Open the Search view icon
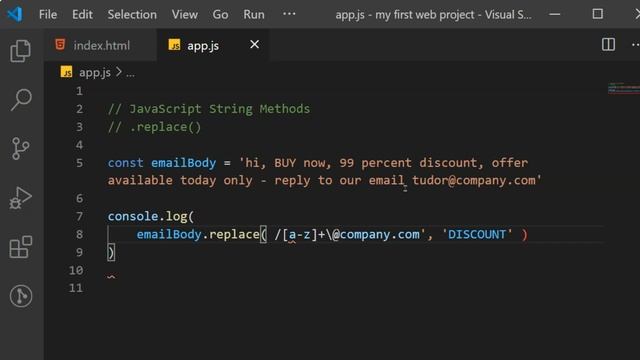 [20, 100]
